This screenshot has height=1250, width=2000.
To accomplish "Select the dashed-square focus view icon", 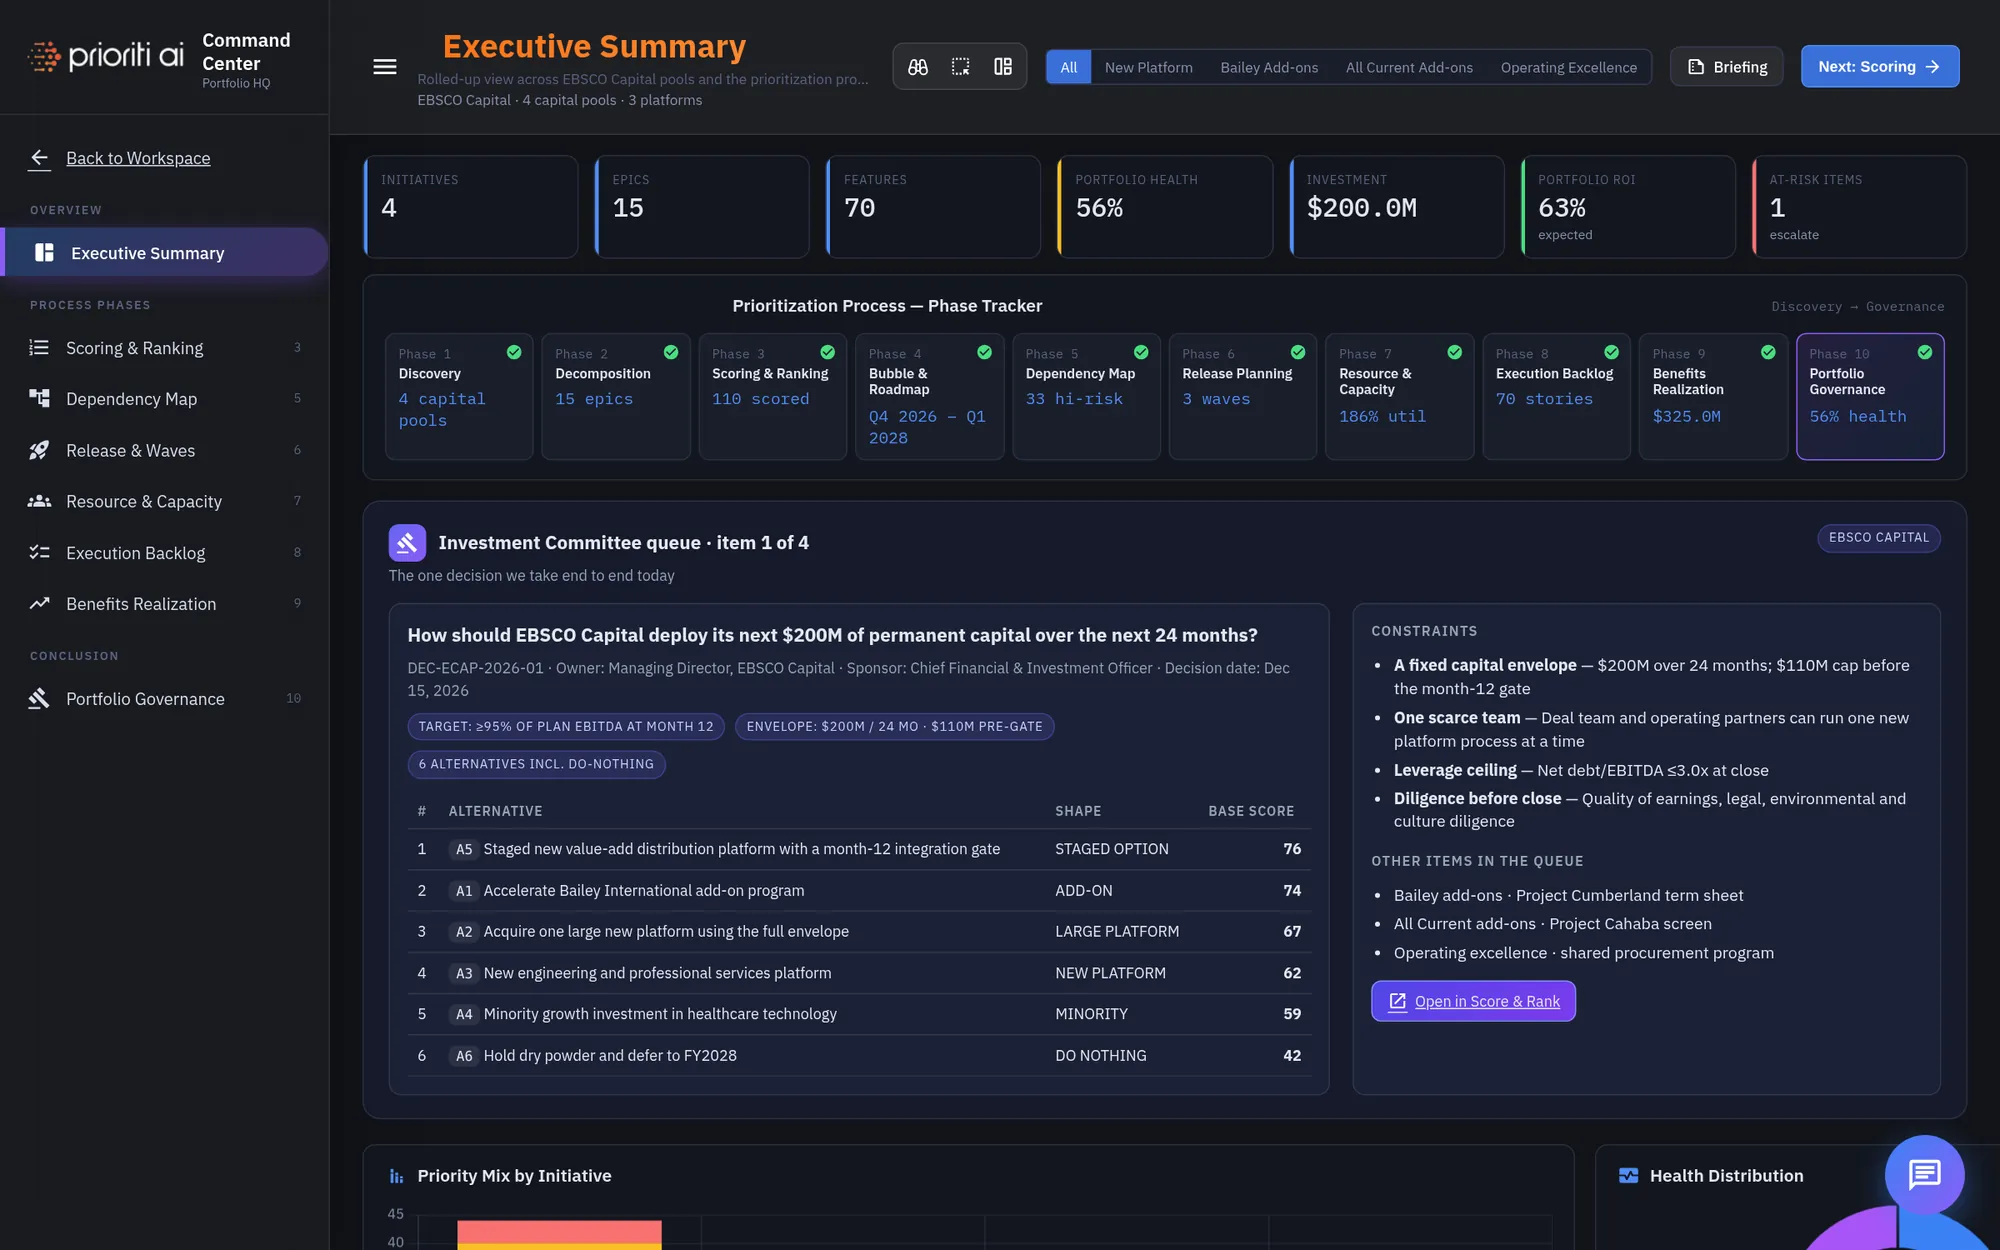I will tap(960, 67).
